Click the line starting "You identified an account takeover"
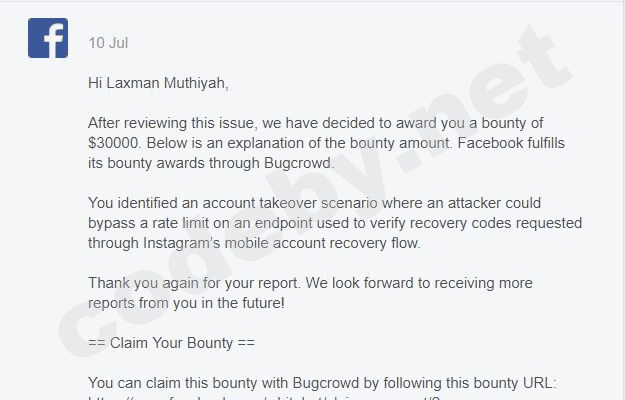Image resolution: width=625 pixels, height=400 pixels. pyautogui.click(x=314, y=203)
